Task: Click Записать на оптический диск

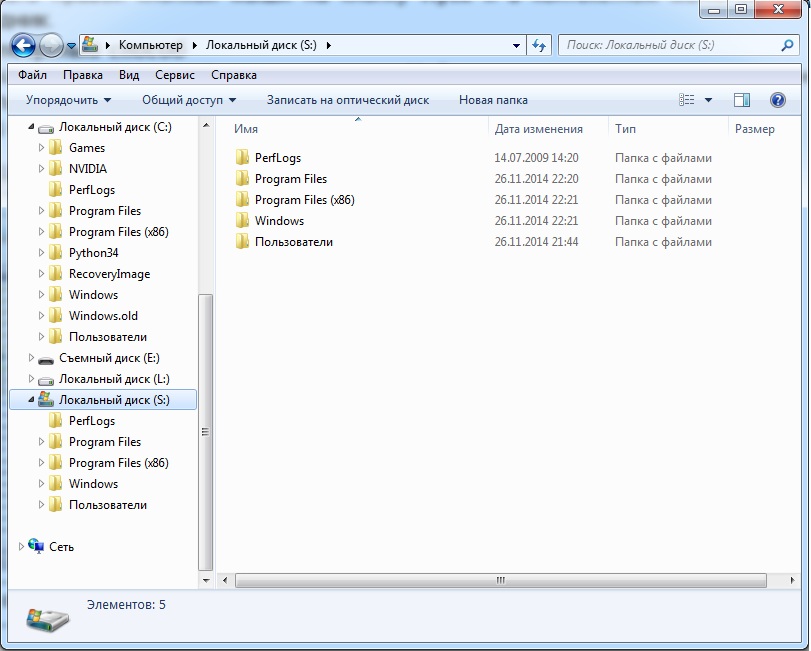Action: (348, 100)
